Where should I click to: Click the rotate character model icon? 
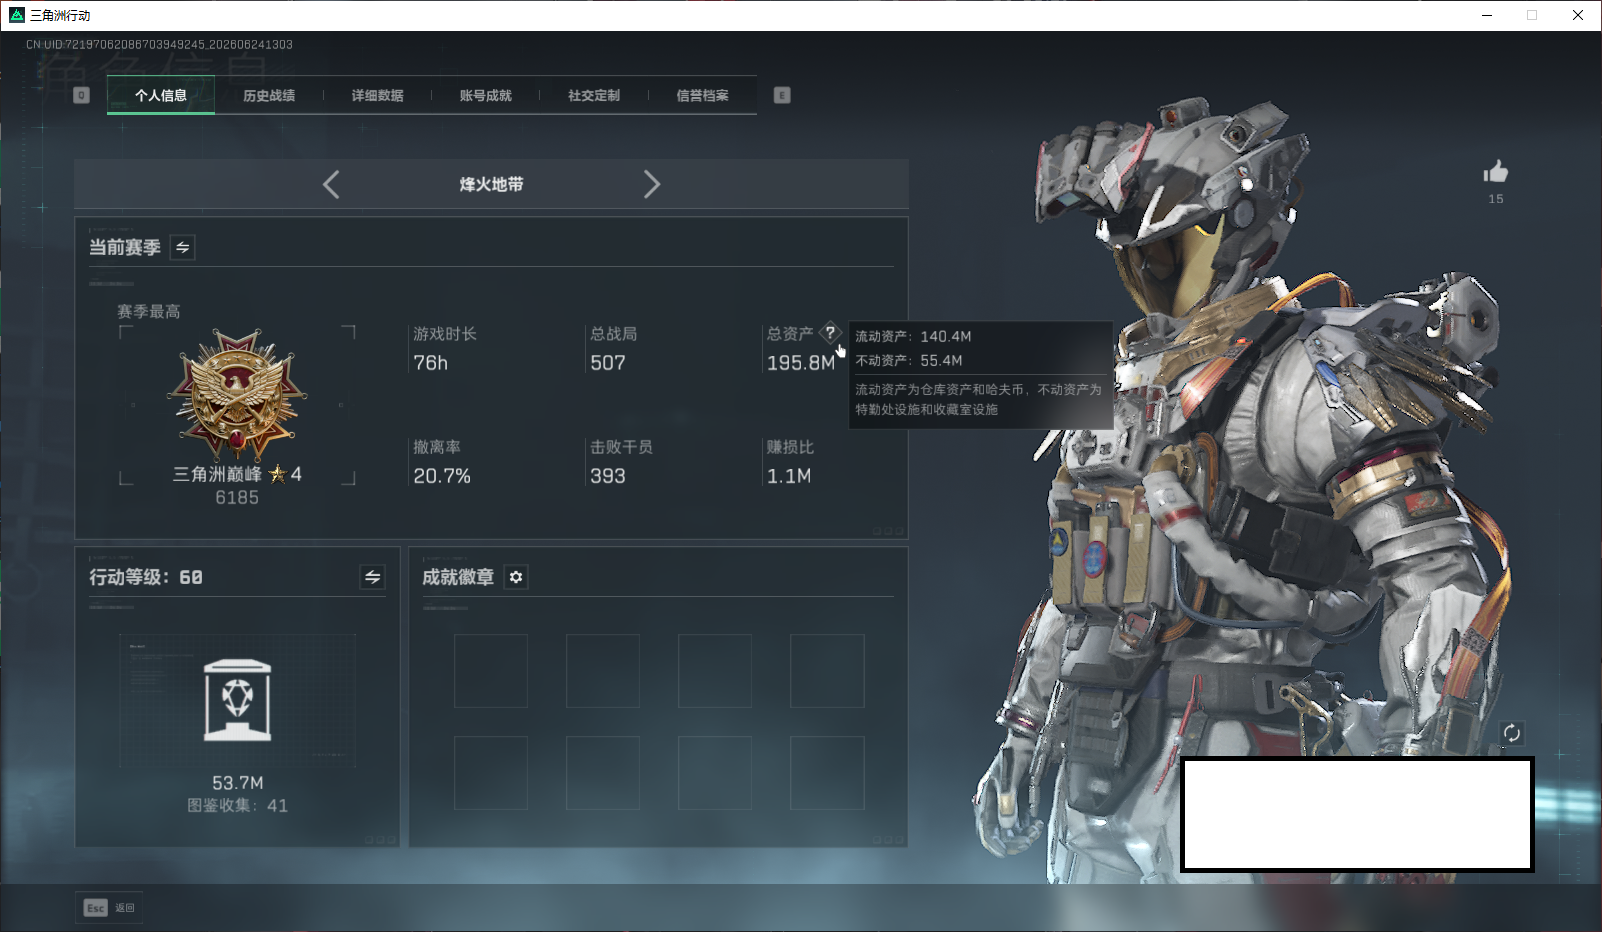point(1511,733)
